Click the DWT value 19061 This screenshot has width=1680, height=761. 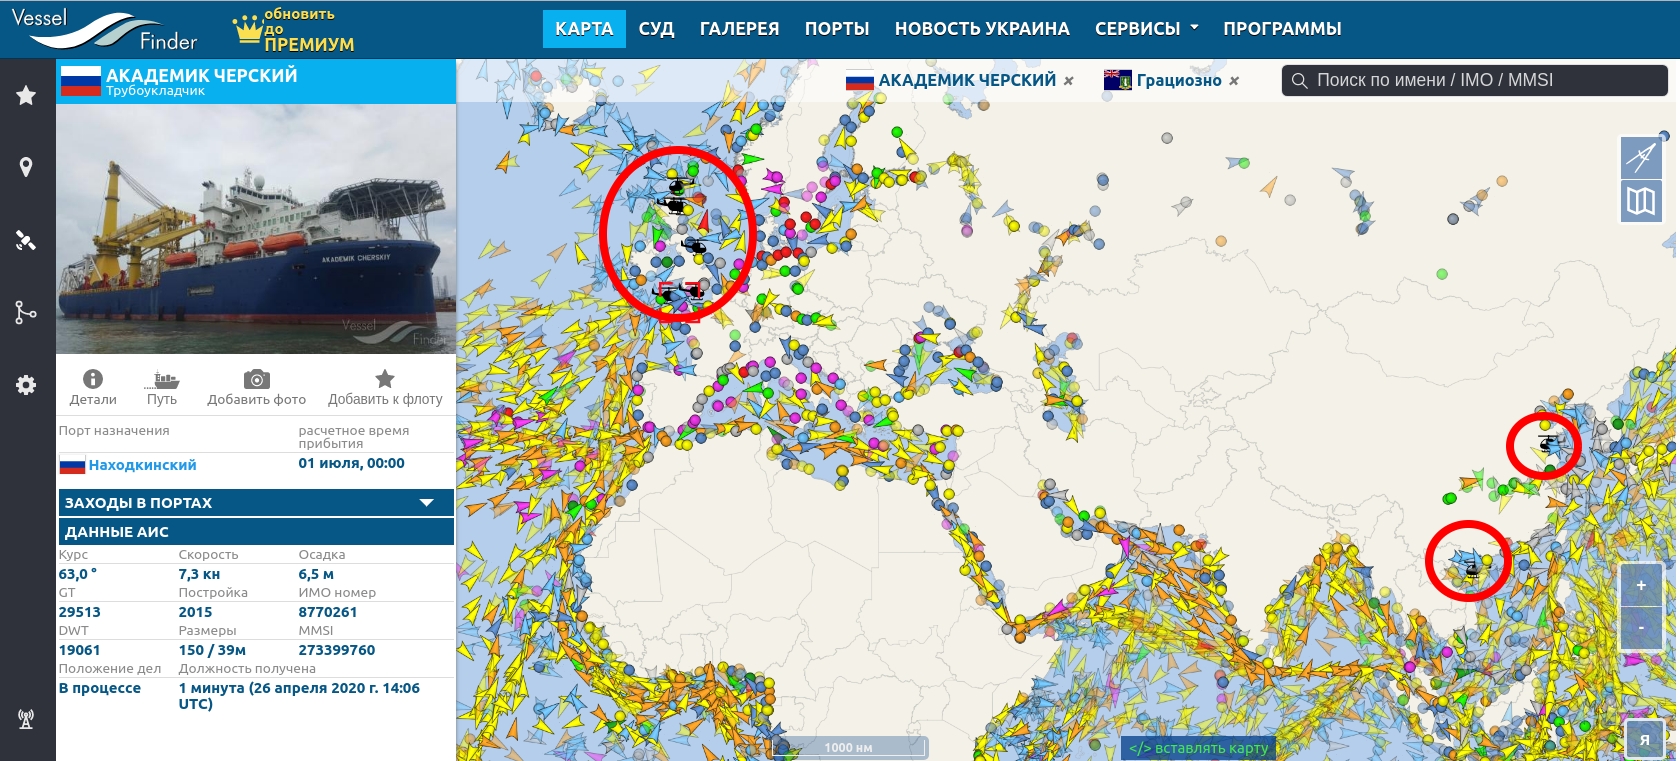pos(79,650)
